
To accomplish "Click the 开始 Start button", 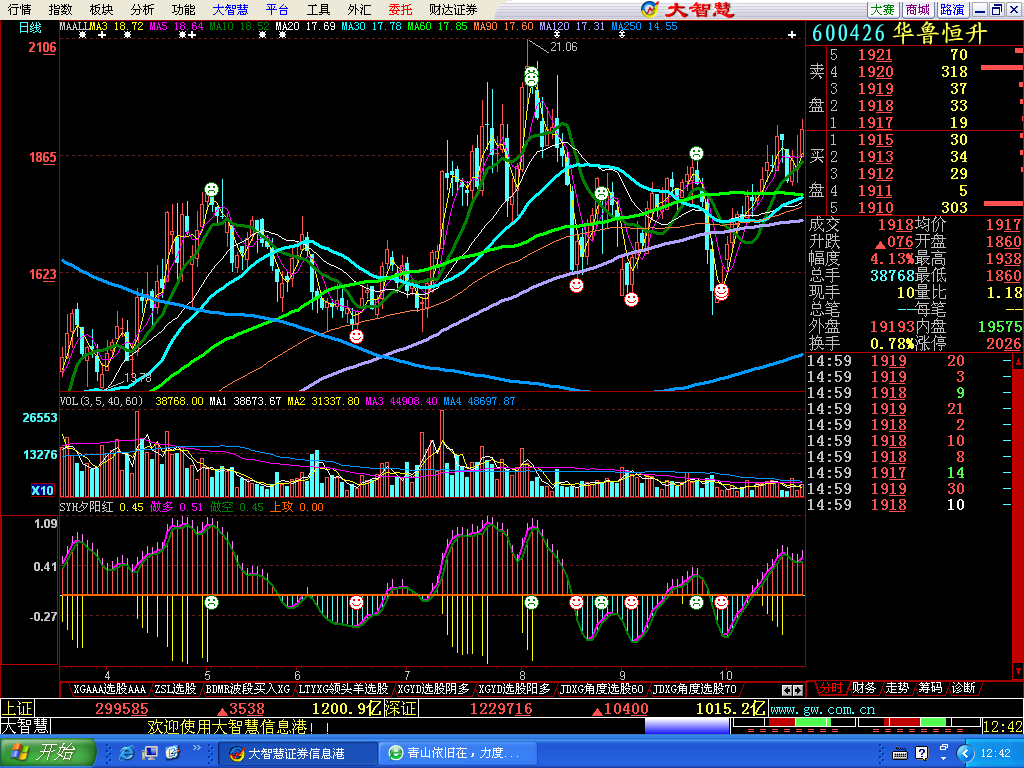I will pos(47,753).
